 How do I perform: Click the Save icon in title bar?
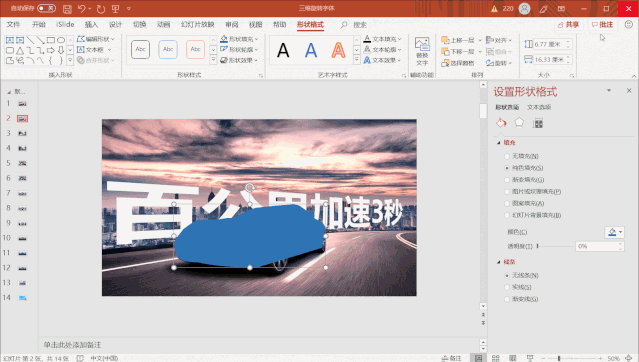point(67,9)
